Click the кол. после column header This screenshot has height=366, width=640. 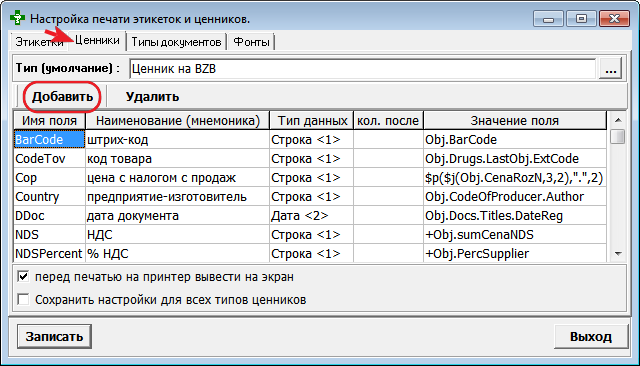pyautogui.click(x=388, y=121)
